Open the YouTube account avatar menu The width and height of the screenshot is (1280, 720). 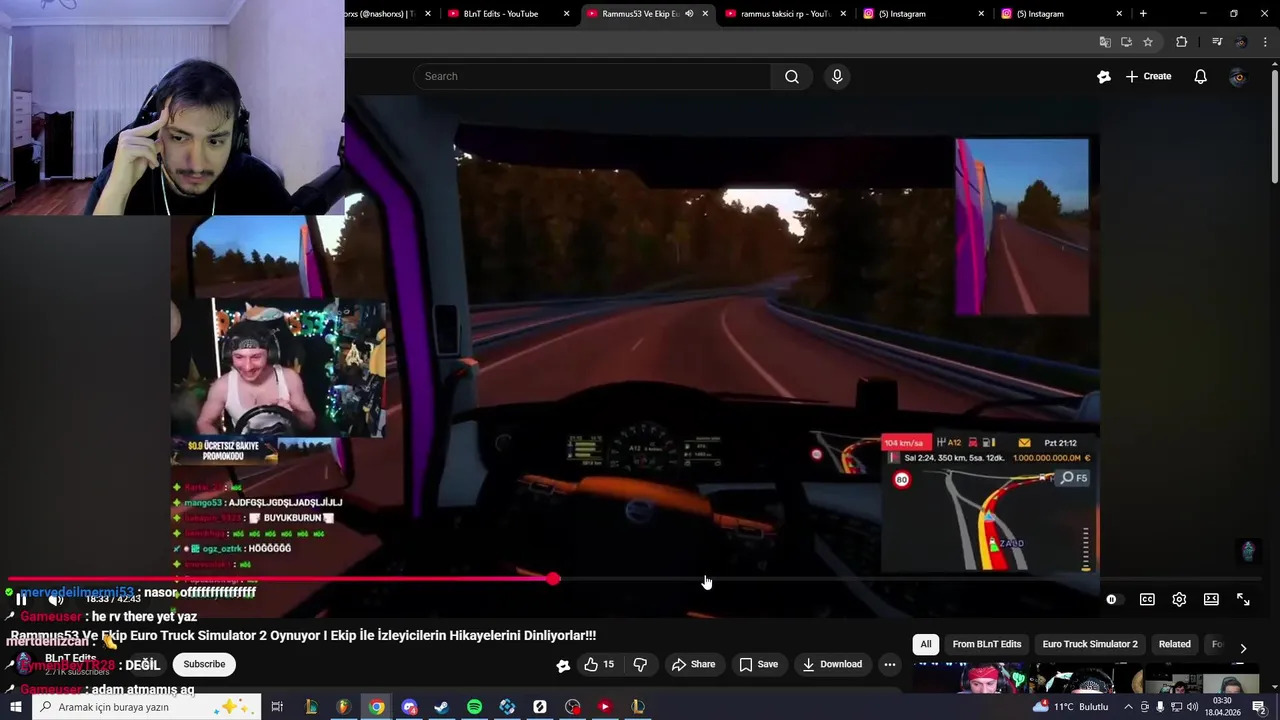coord(1238,76)
